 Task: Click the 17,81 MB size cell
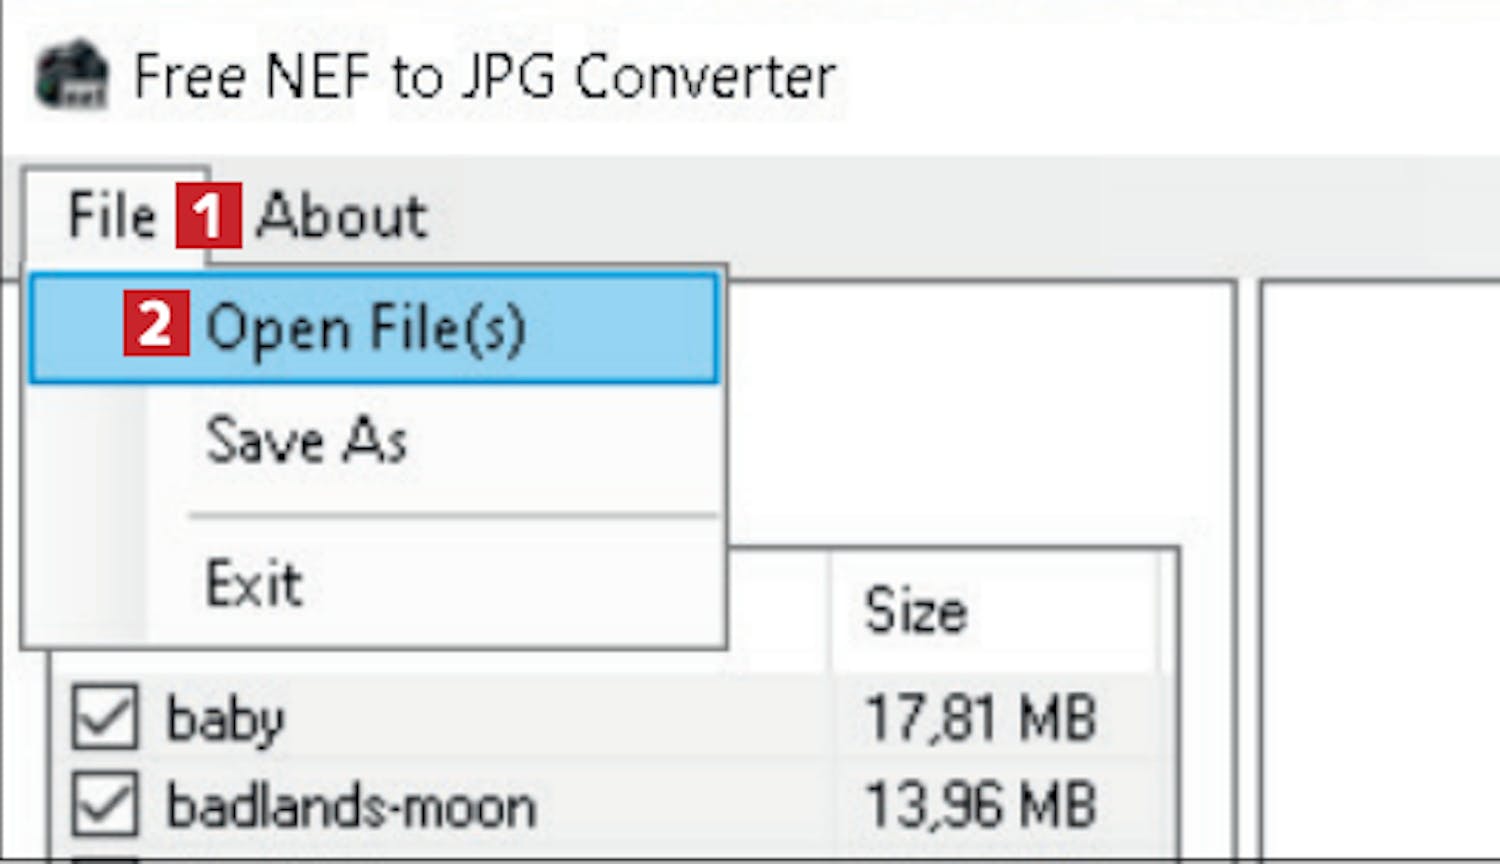[x=980, y=718]
